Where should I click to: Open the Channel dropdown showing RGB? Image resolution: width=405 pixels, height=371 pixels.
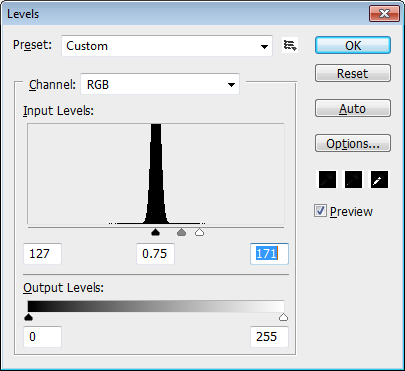pyautogui.click(x=160, y=84)
